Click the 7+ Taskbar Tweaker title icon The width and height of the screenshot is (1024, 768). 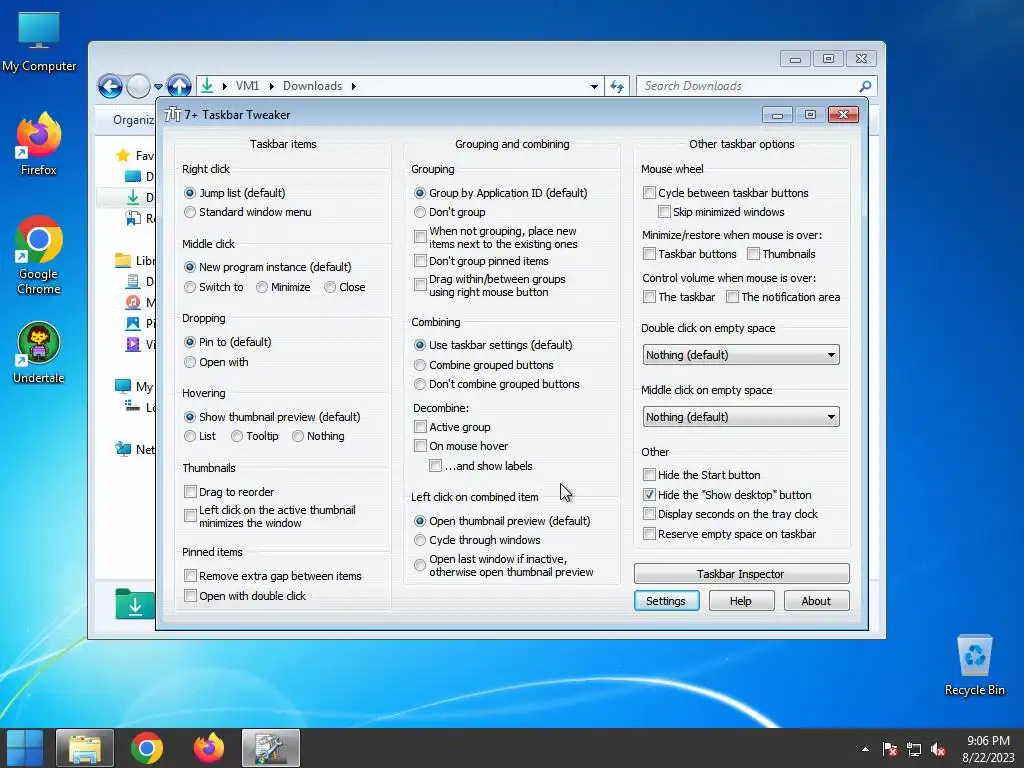click(x=172, y=114)
